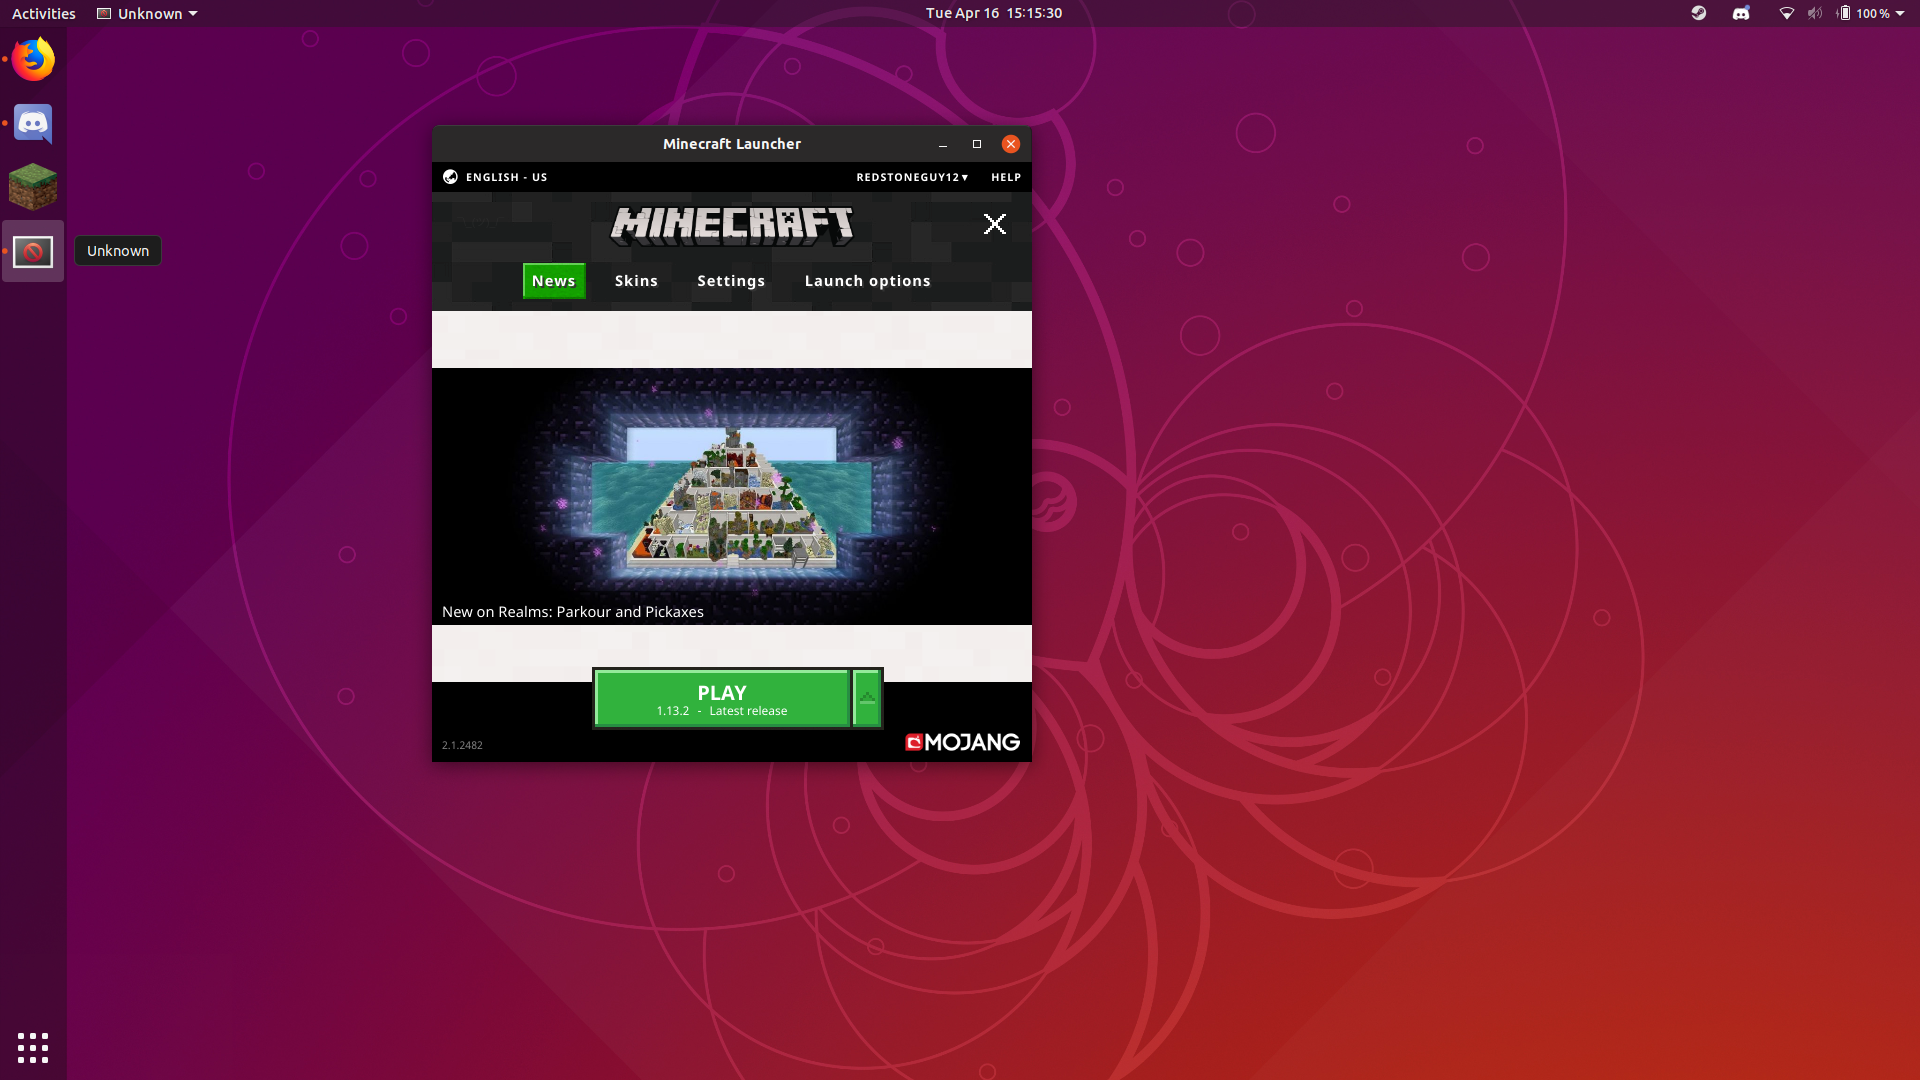The image size is (1920, 1080).
Task: Switch to the Skins tab
Action: (636, 281)
